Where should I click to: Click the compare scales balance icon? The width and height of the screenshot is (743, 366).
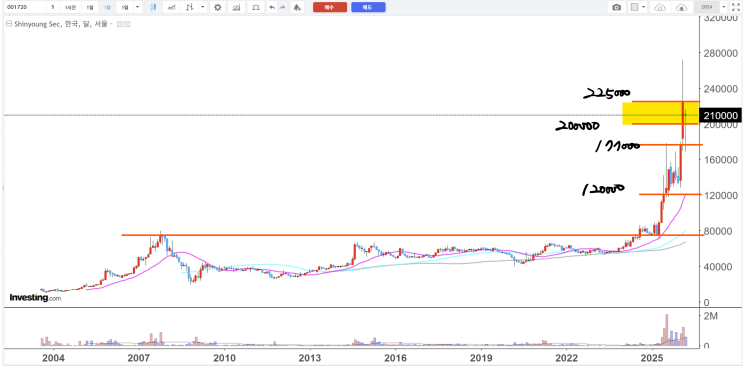[x=256, y=7]
